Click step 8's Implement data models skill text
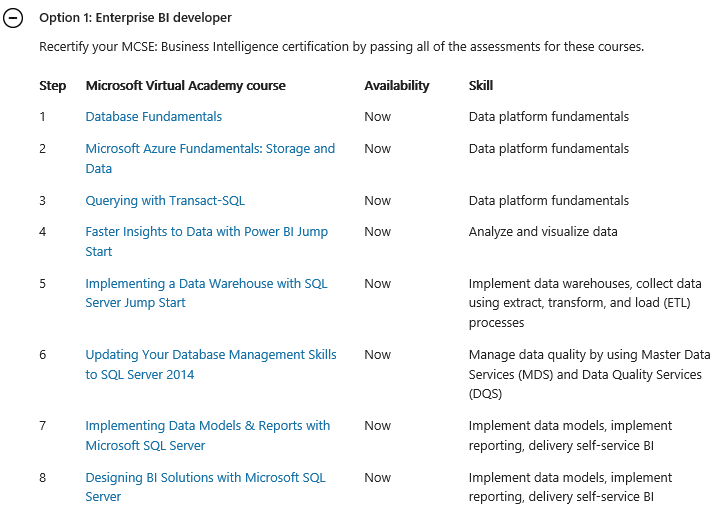Viewport: 726px width, 520px height. click(570, 487)
